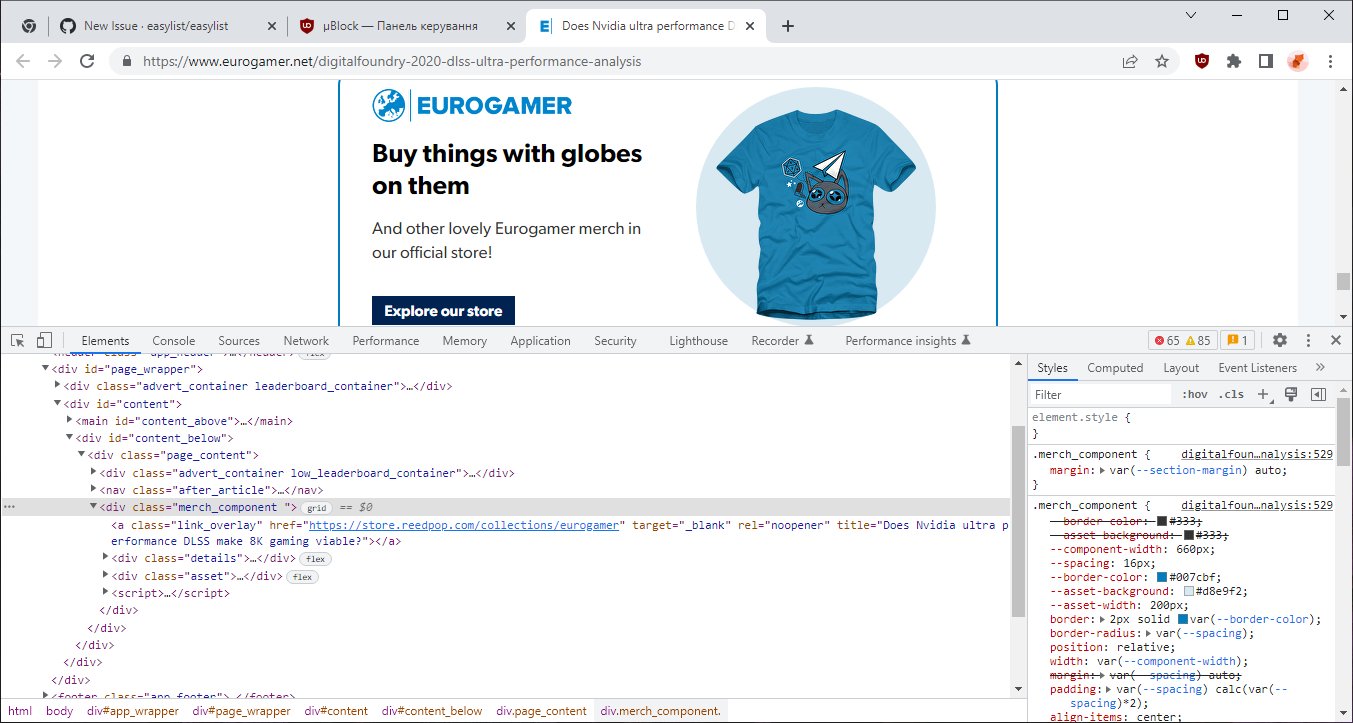Click the uBlock Origin extension icon
The width and height of the screenshot is (1353, 723).
pos(1201,61)
